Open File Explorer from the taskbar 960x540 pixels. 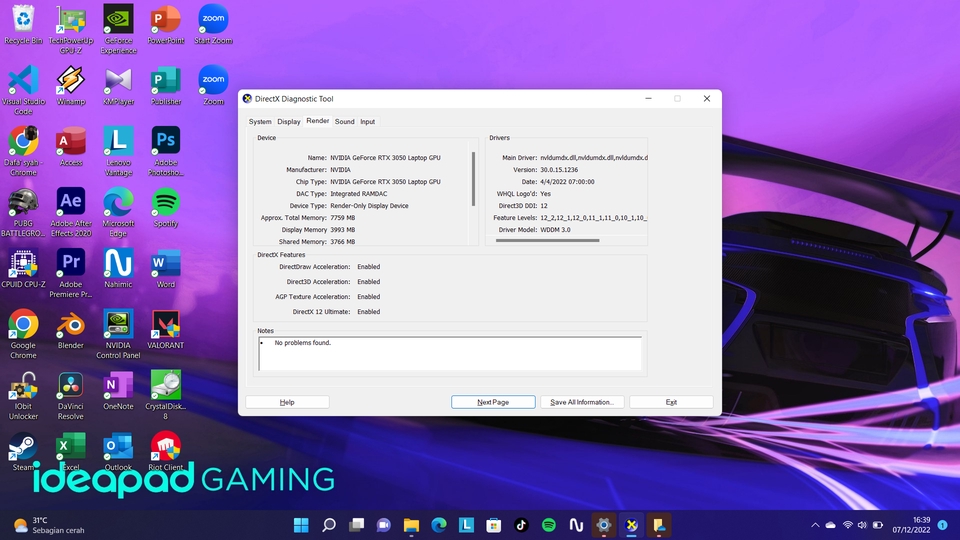tap(411, 525)
